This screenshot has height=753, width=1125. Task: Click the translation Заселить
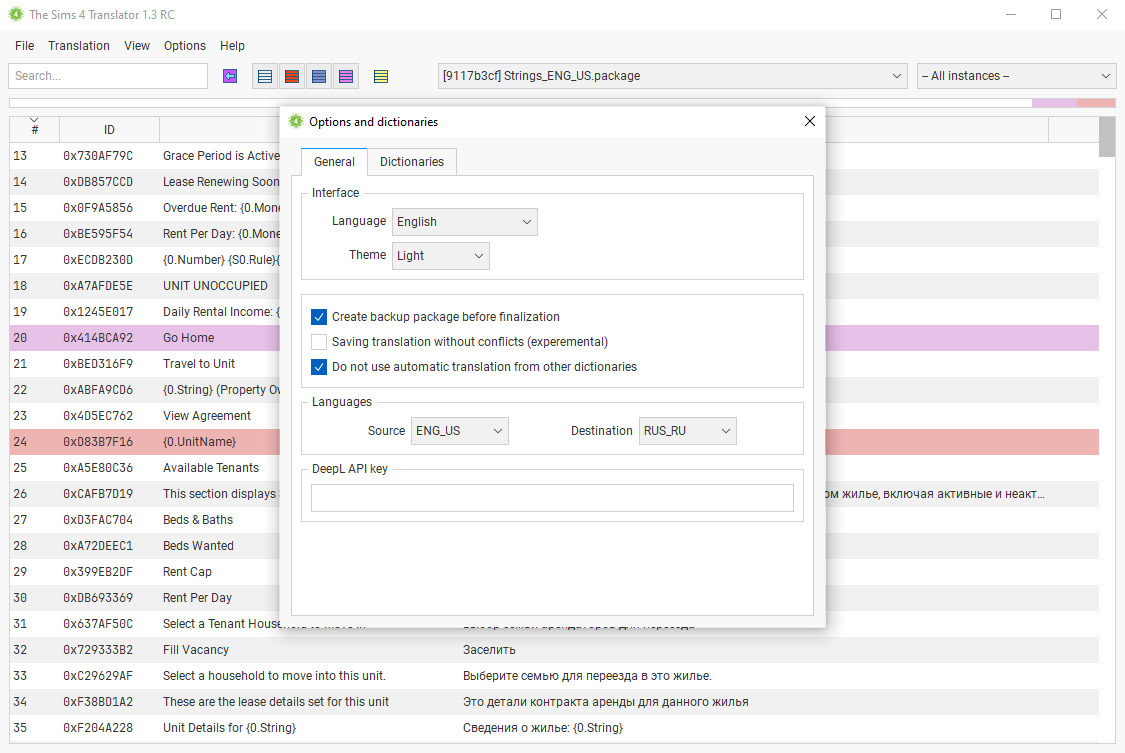pyautogui.click(x=489, y=650)
